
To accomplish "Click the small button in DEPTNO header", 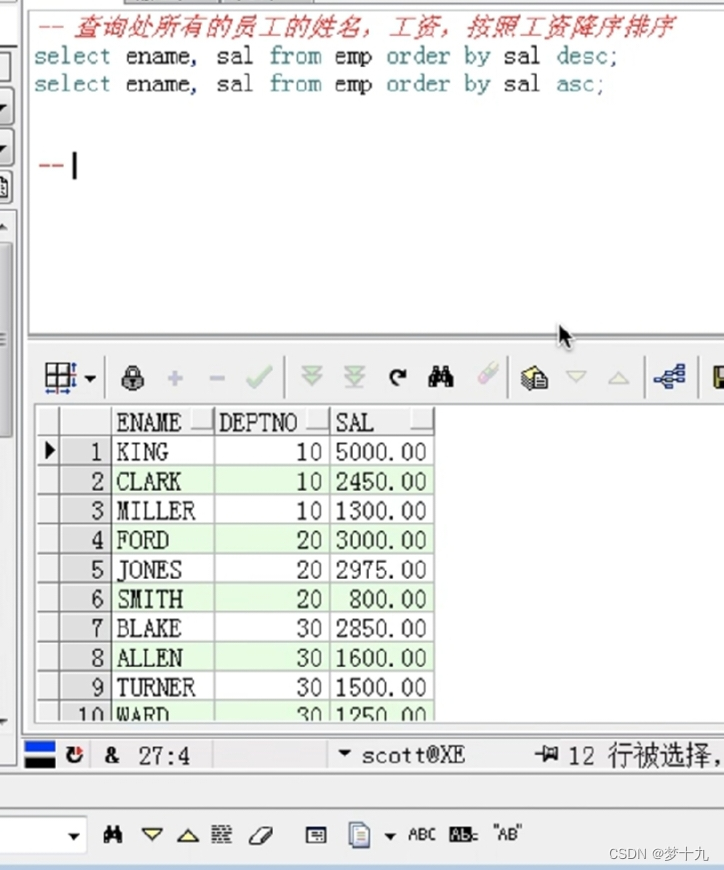I will point(317,419).
